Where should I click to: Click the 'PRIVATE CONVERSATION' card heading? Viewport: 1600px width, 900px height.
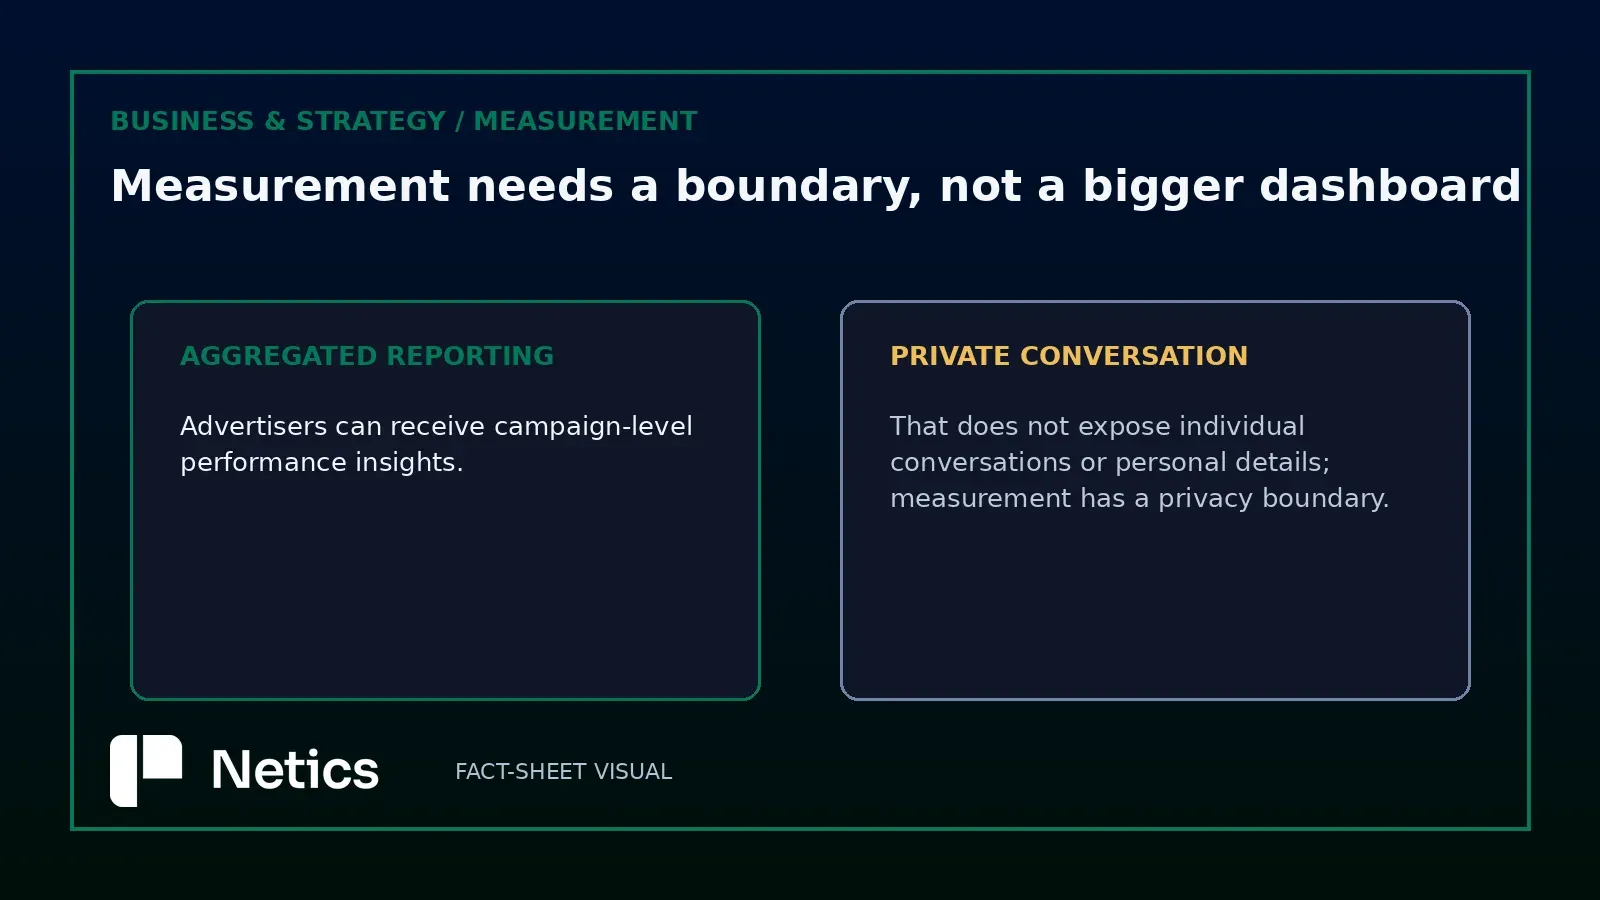1069,356
